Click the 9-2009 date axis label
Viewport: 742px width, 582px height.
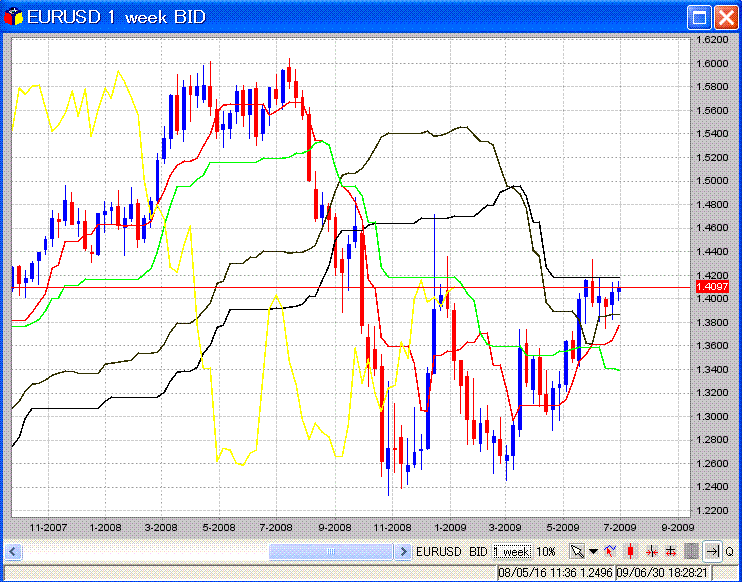coord(678,527)
